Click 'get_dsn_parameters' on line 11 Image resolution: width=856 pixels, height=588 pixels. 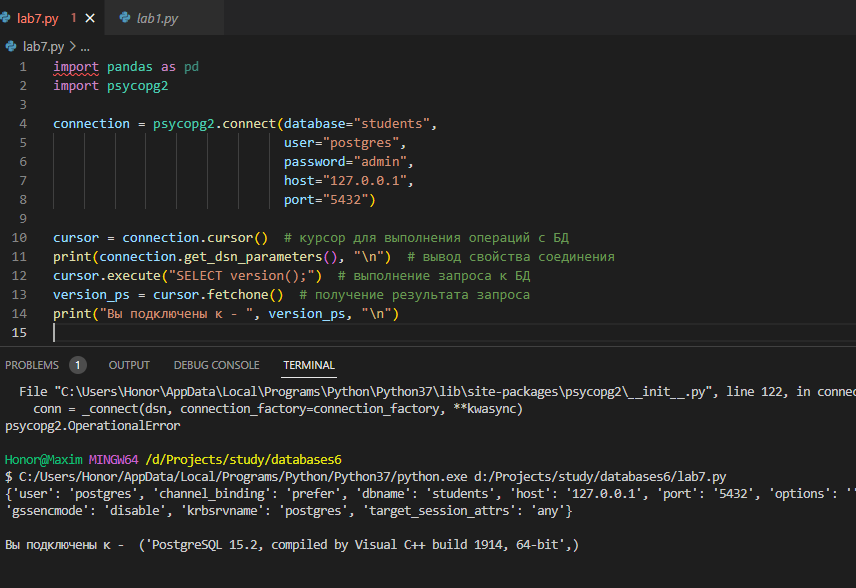tap(253, 257)
